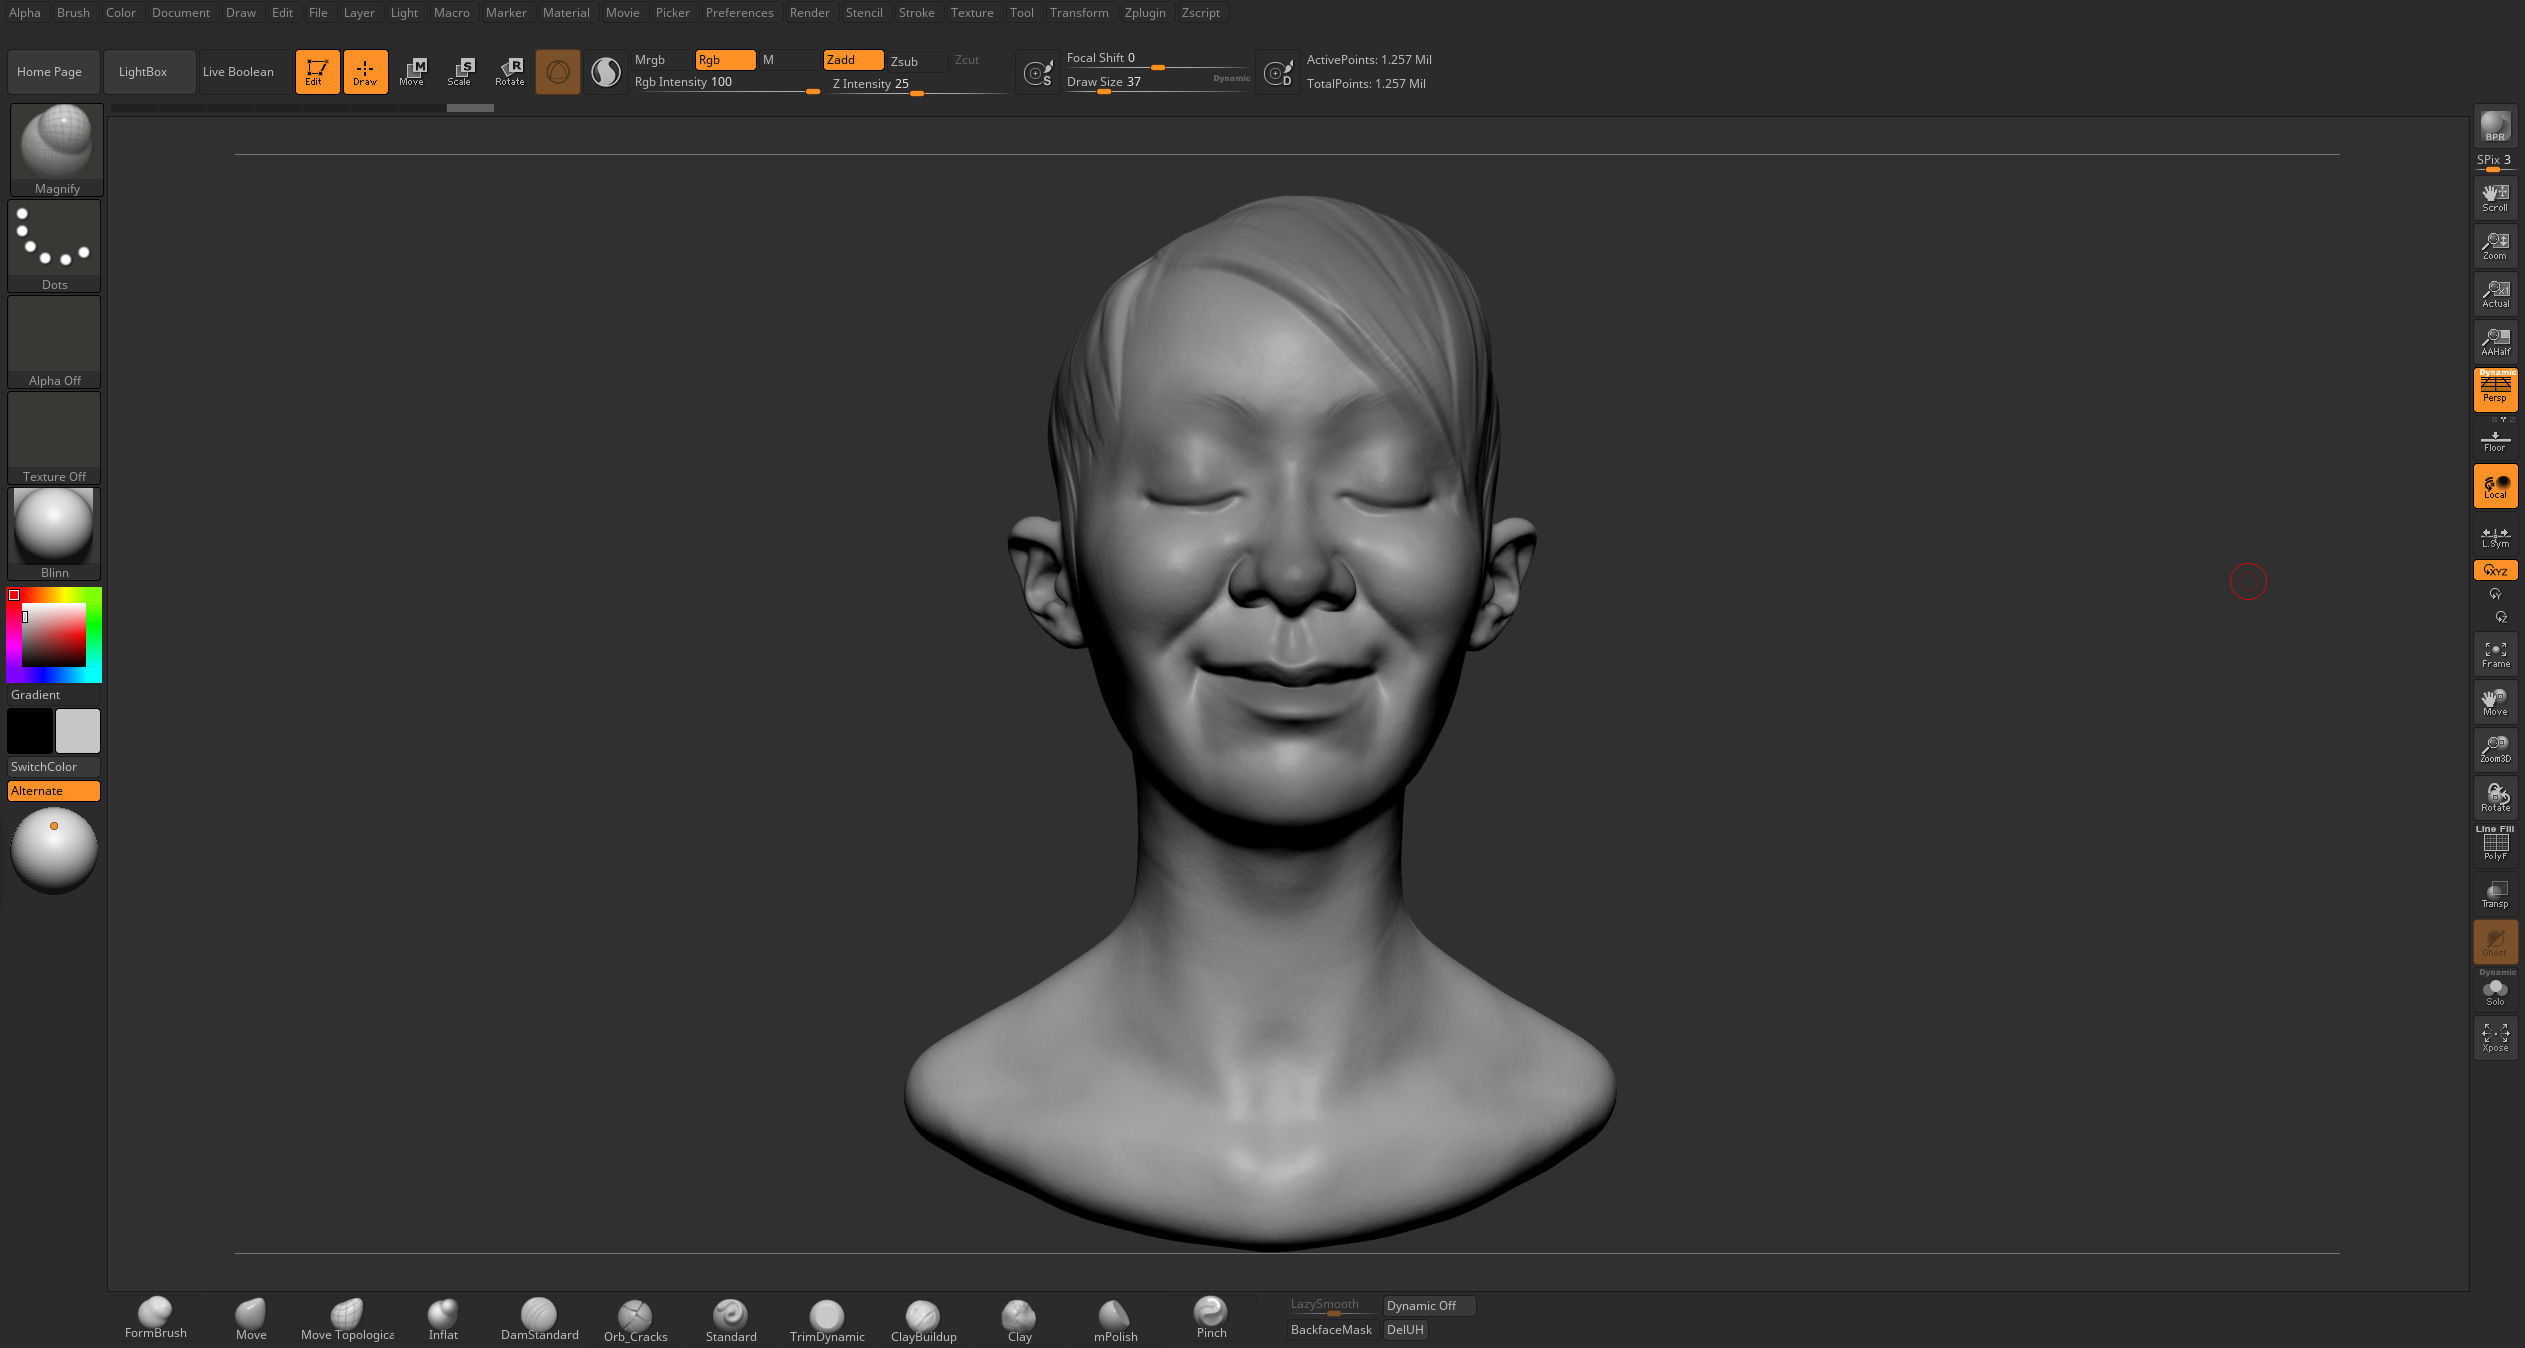
Task: Toggle Perspective (Persp) view
Action: click(x=2495, y=389)
